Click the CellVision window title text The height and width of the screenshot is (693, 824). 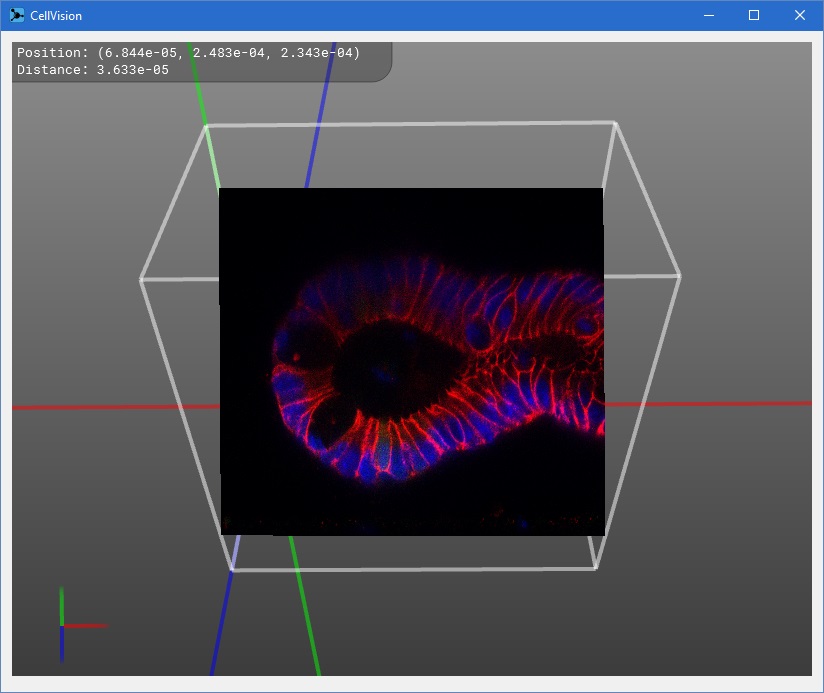coord(56,15)
